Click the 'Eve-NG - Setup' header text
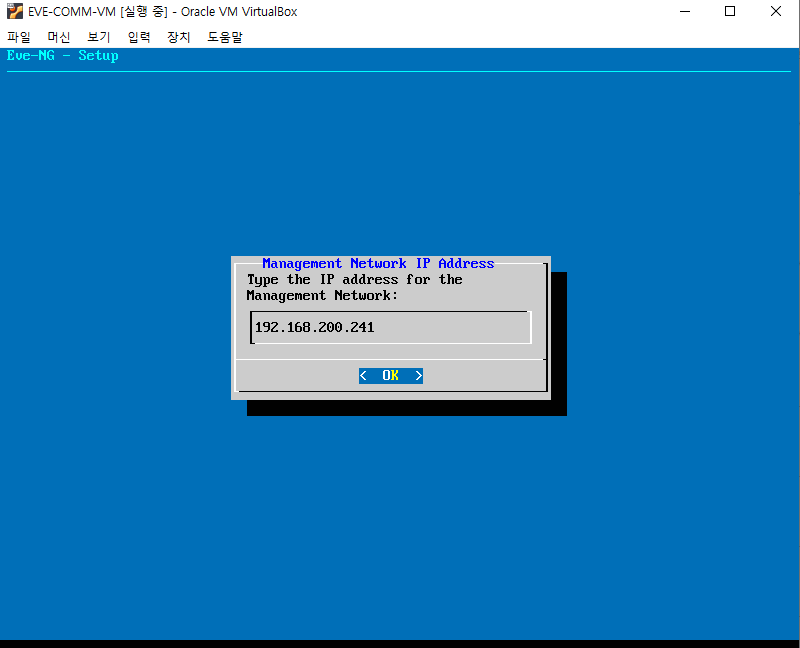 click(62, 56)
